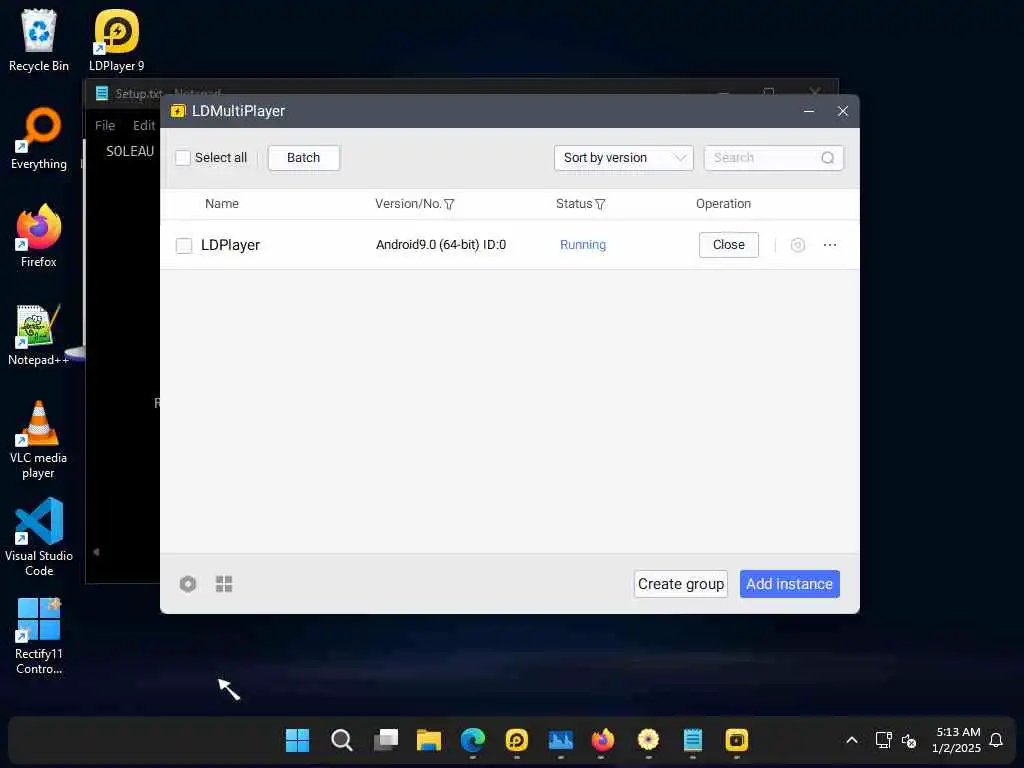
Task: Close the running LDPlayer instance
Action: pos(729,245)
